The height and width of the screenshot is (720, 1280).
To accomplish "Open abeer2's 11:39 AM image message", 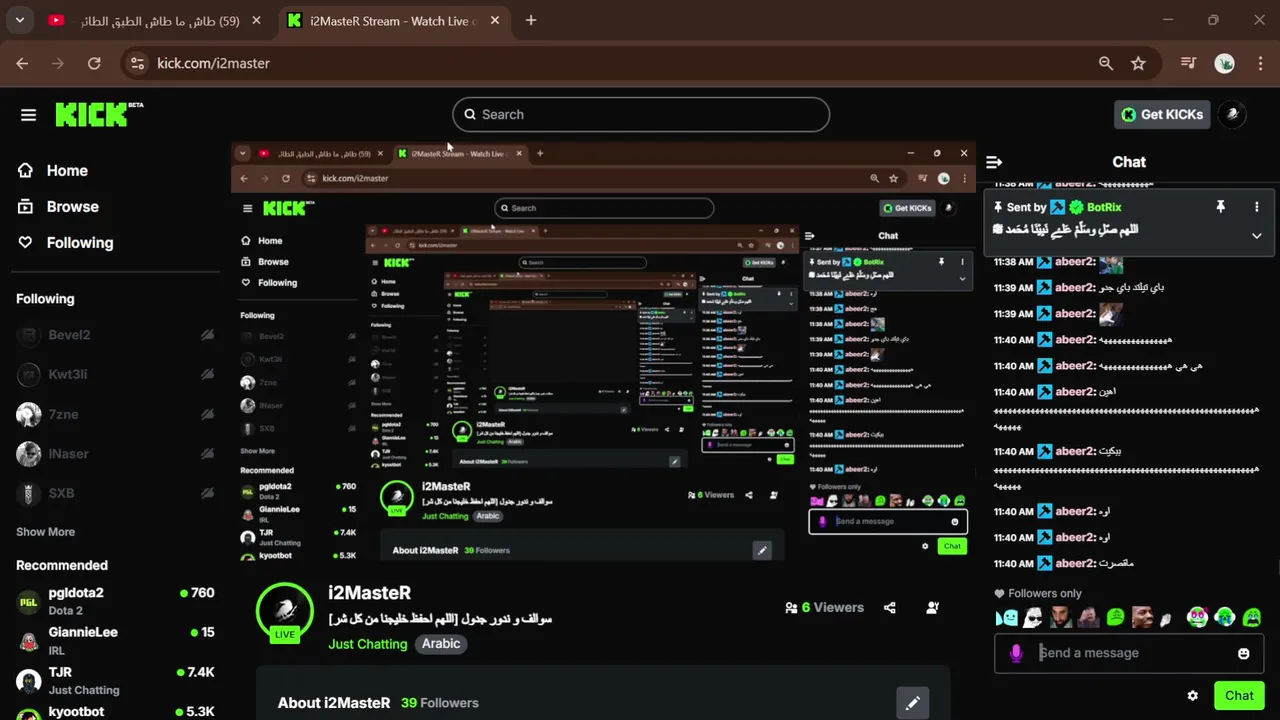I will [1110, 314].
